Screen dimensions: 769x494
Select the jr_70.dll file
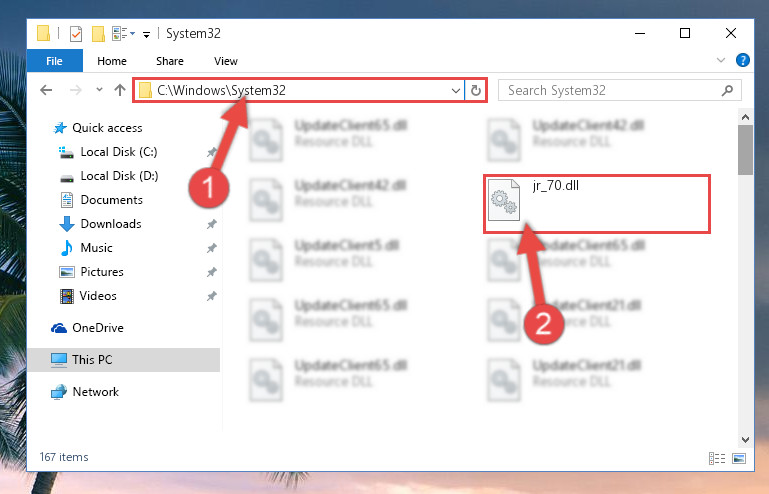597,204
